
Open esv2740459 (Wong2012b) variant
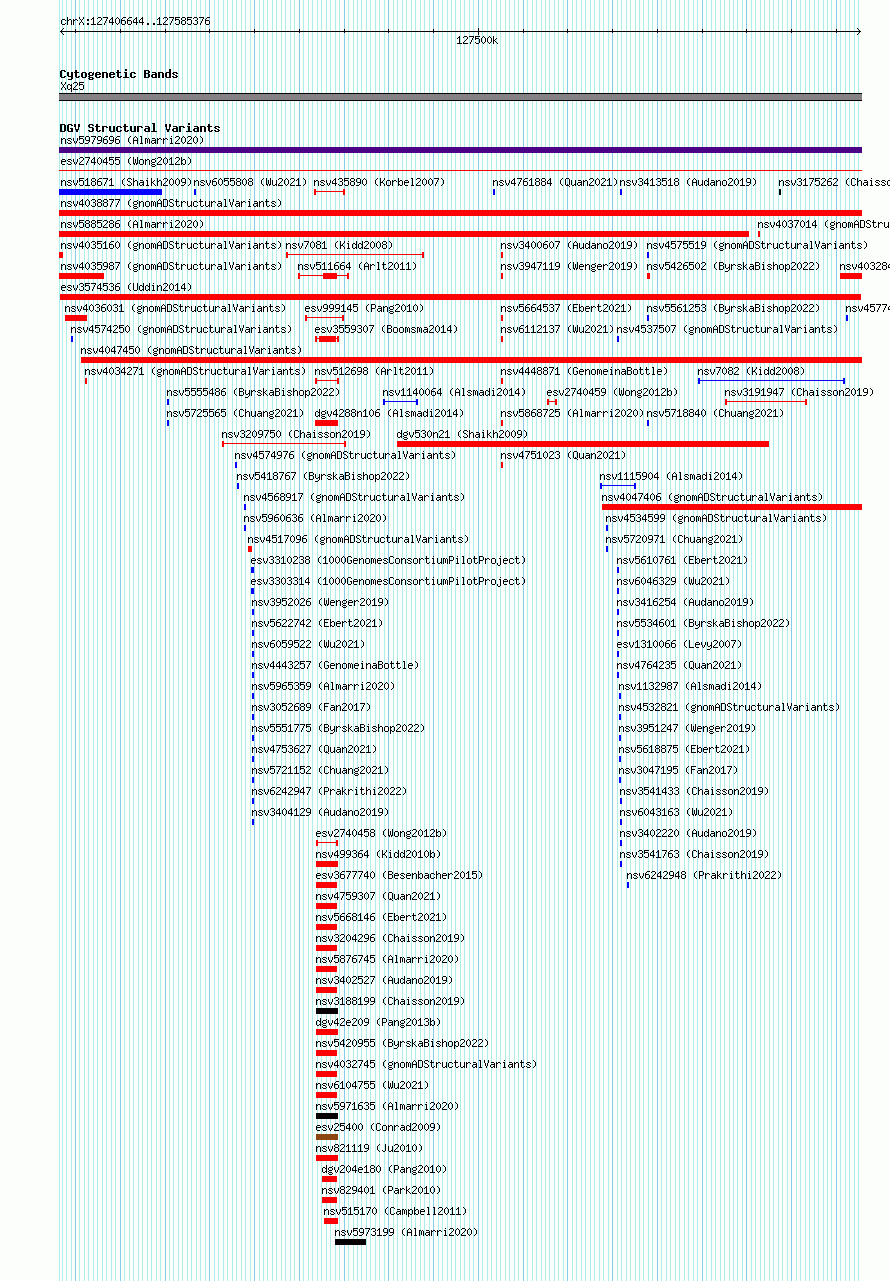pos(612,392)
